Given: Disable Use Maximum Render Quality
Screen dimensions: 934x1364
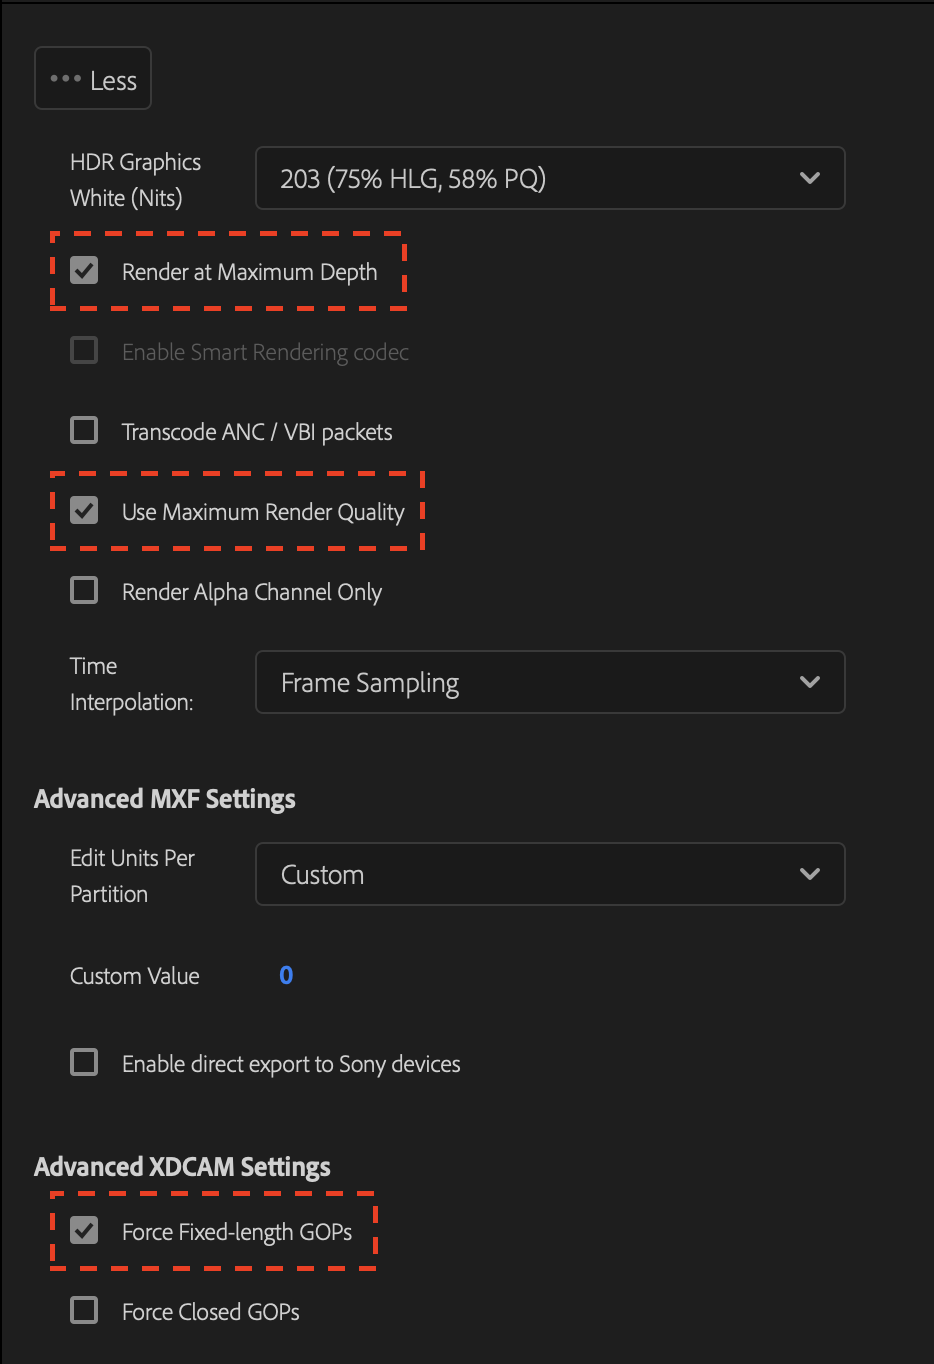Looking at the screenshot, I should (x=84, y=511).
